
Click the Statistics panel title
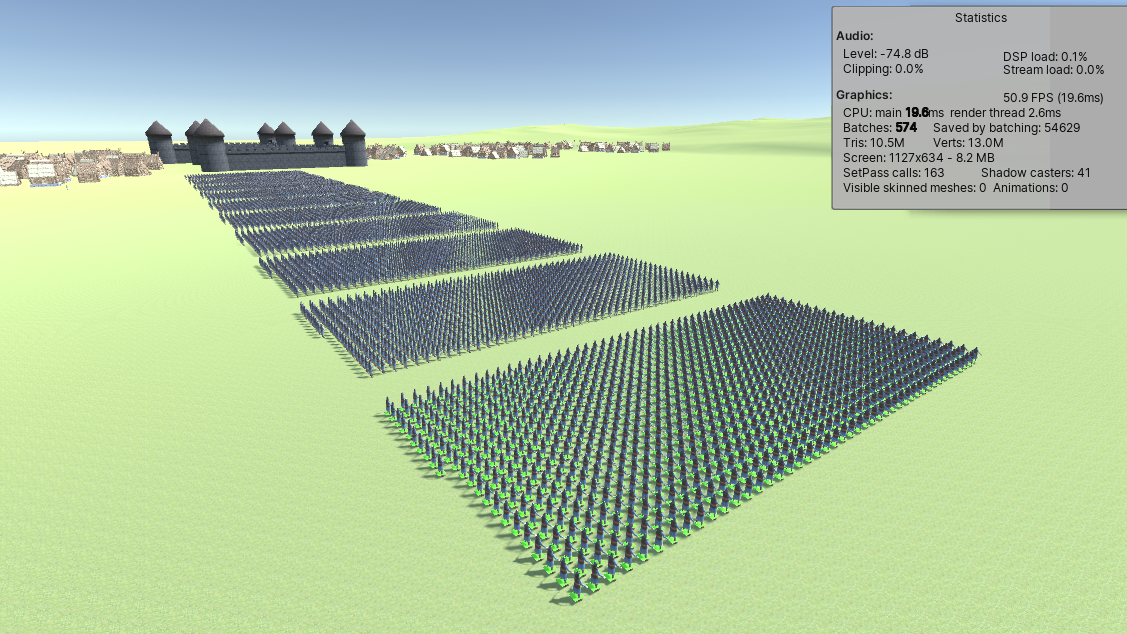[x=980, y=18]
